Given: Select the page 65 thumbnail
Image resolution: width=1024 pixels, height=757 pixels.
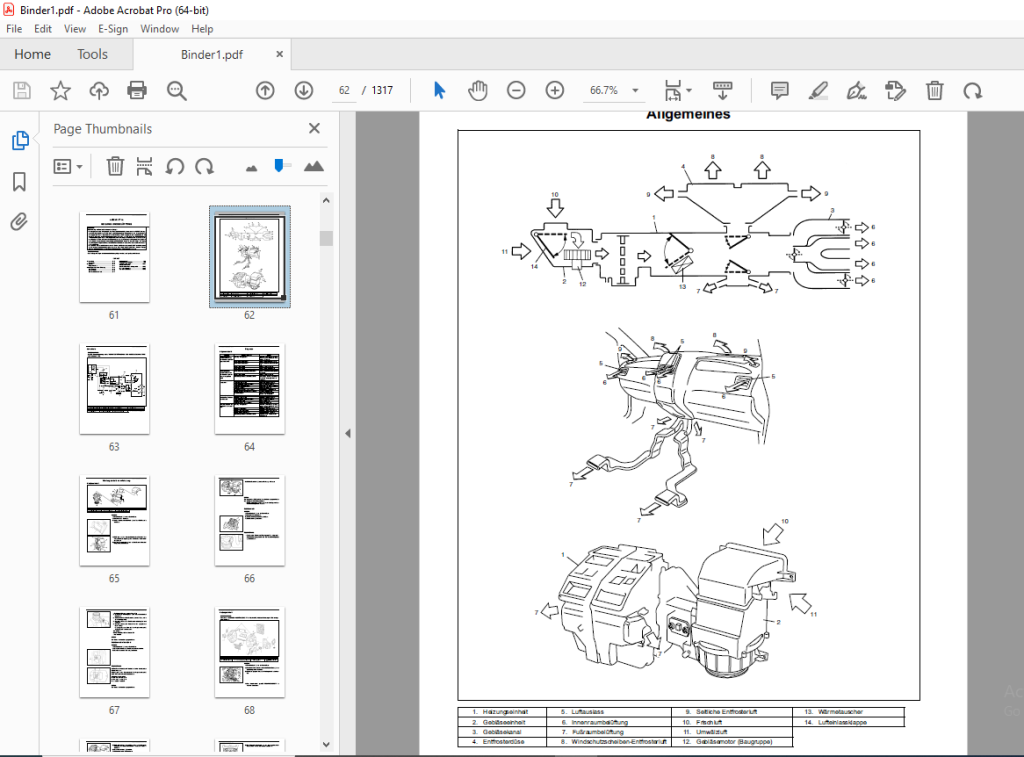Looking at the screenshot, I should 114,521.
